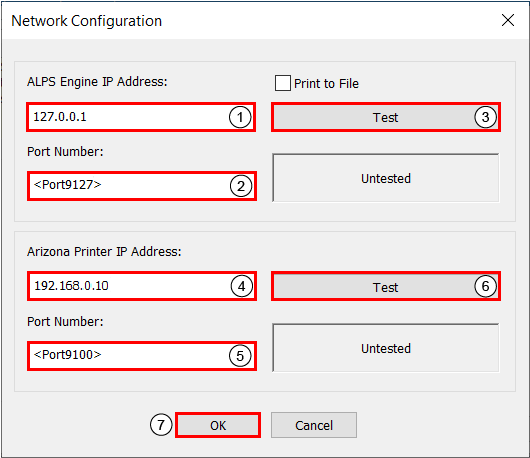Viewport: 530px width, 458px height.
Task: Test the Arizona Printer connection
Action: click(x=386, y=286)
